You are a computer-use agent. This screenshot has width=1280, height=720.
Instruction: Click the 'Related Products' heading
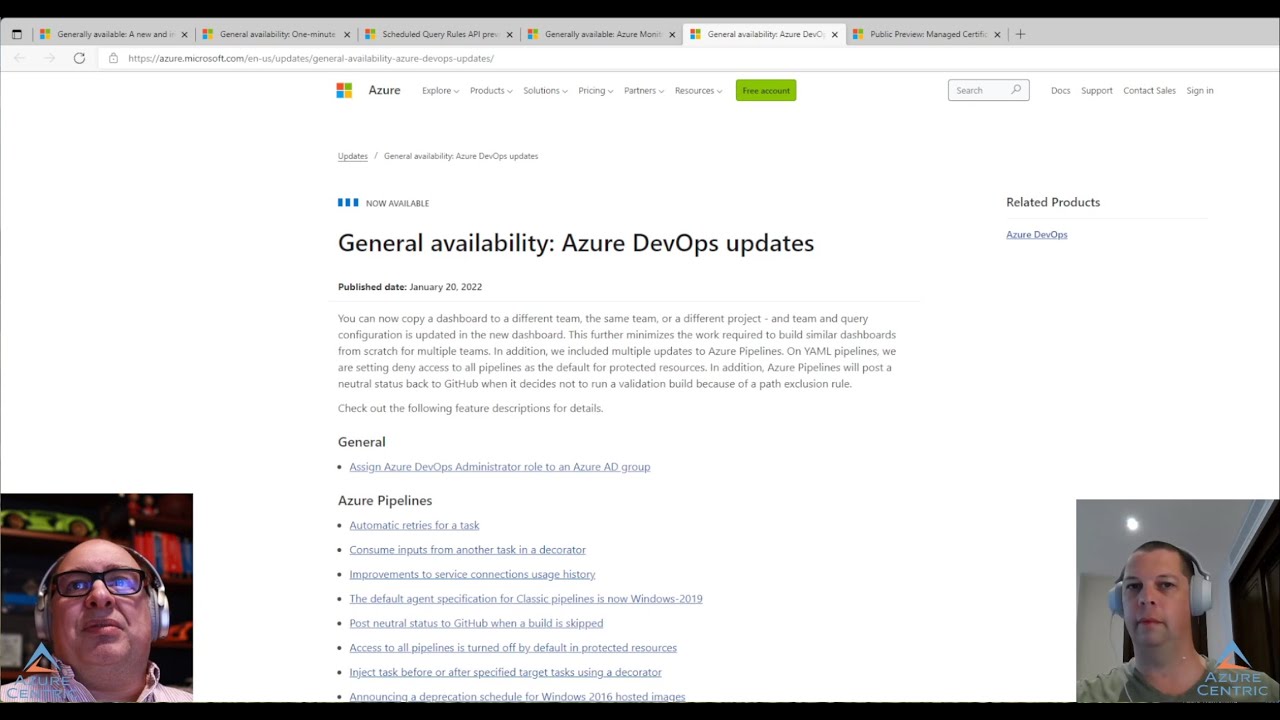click(1053, 202)
